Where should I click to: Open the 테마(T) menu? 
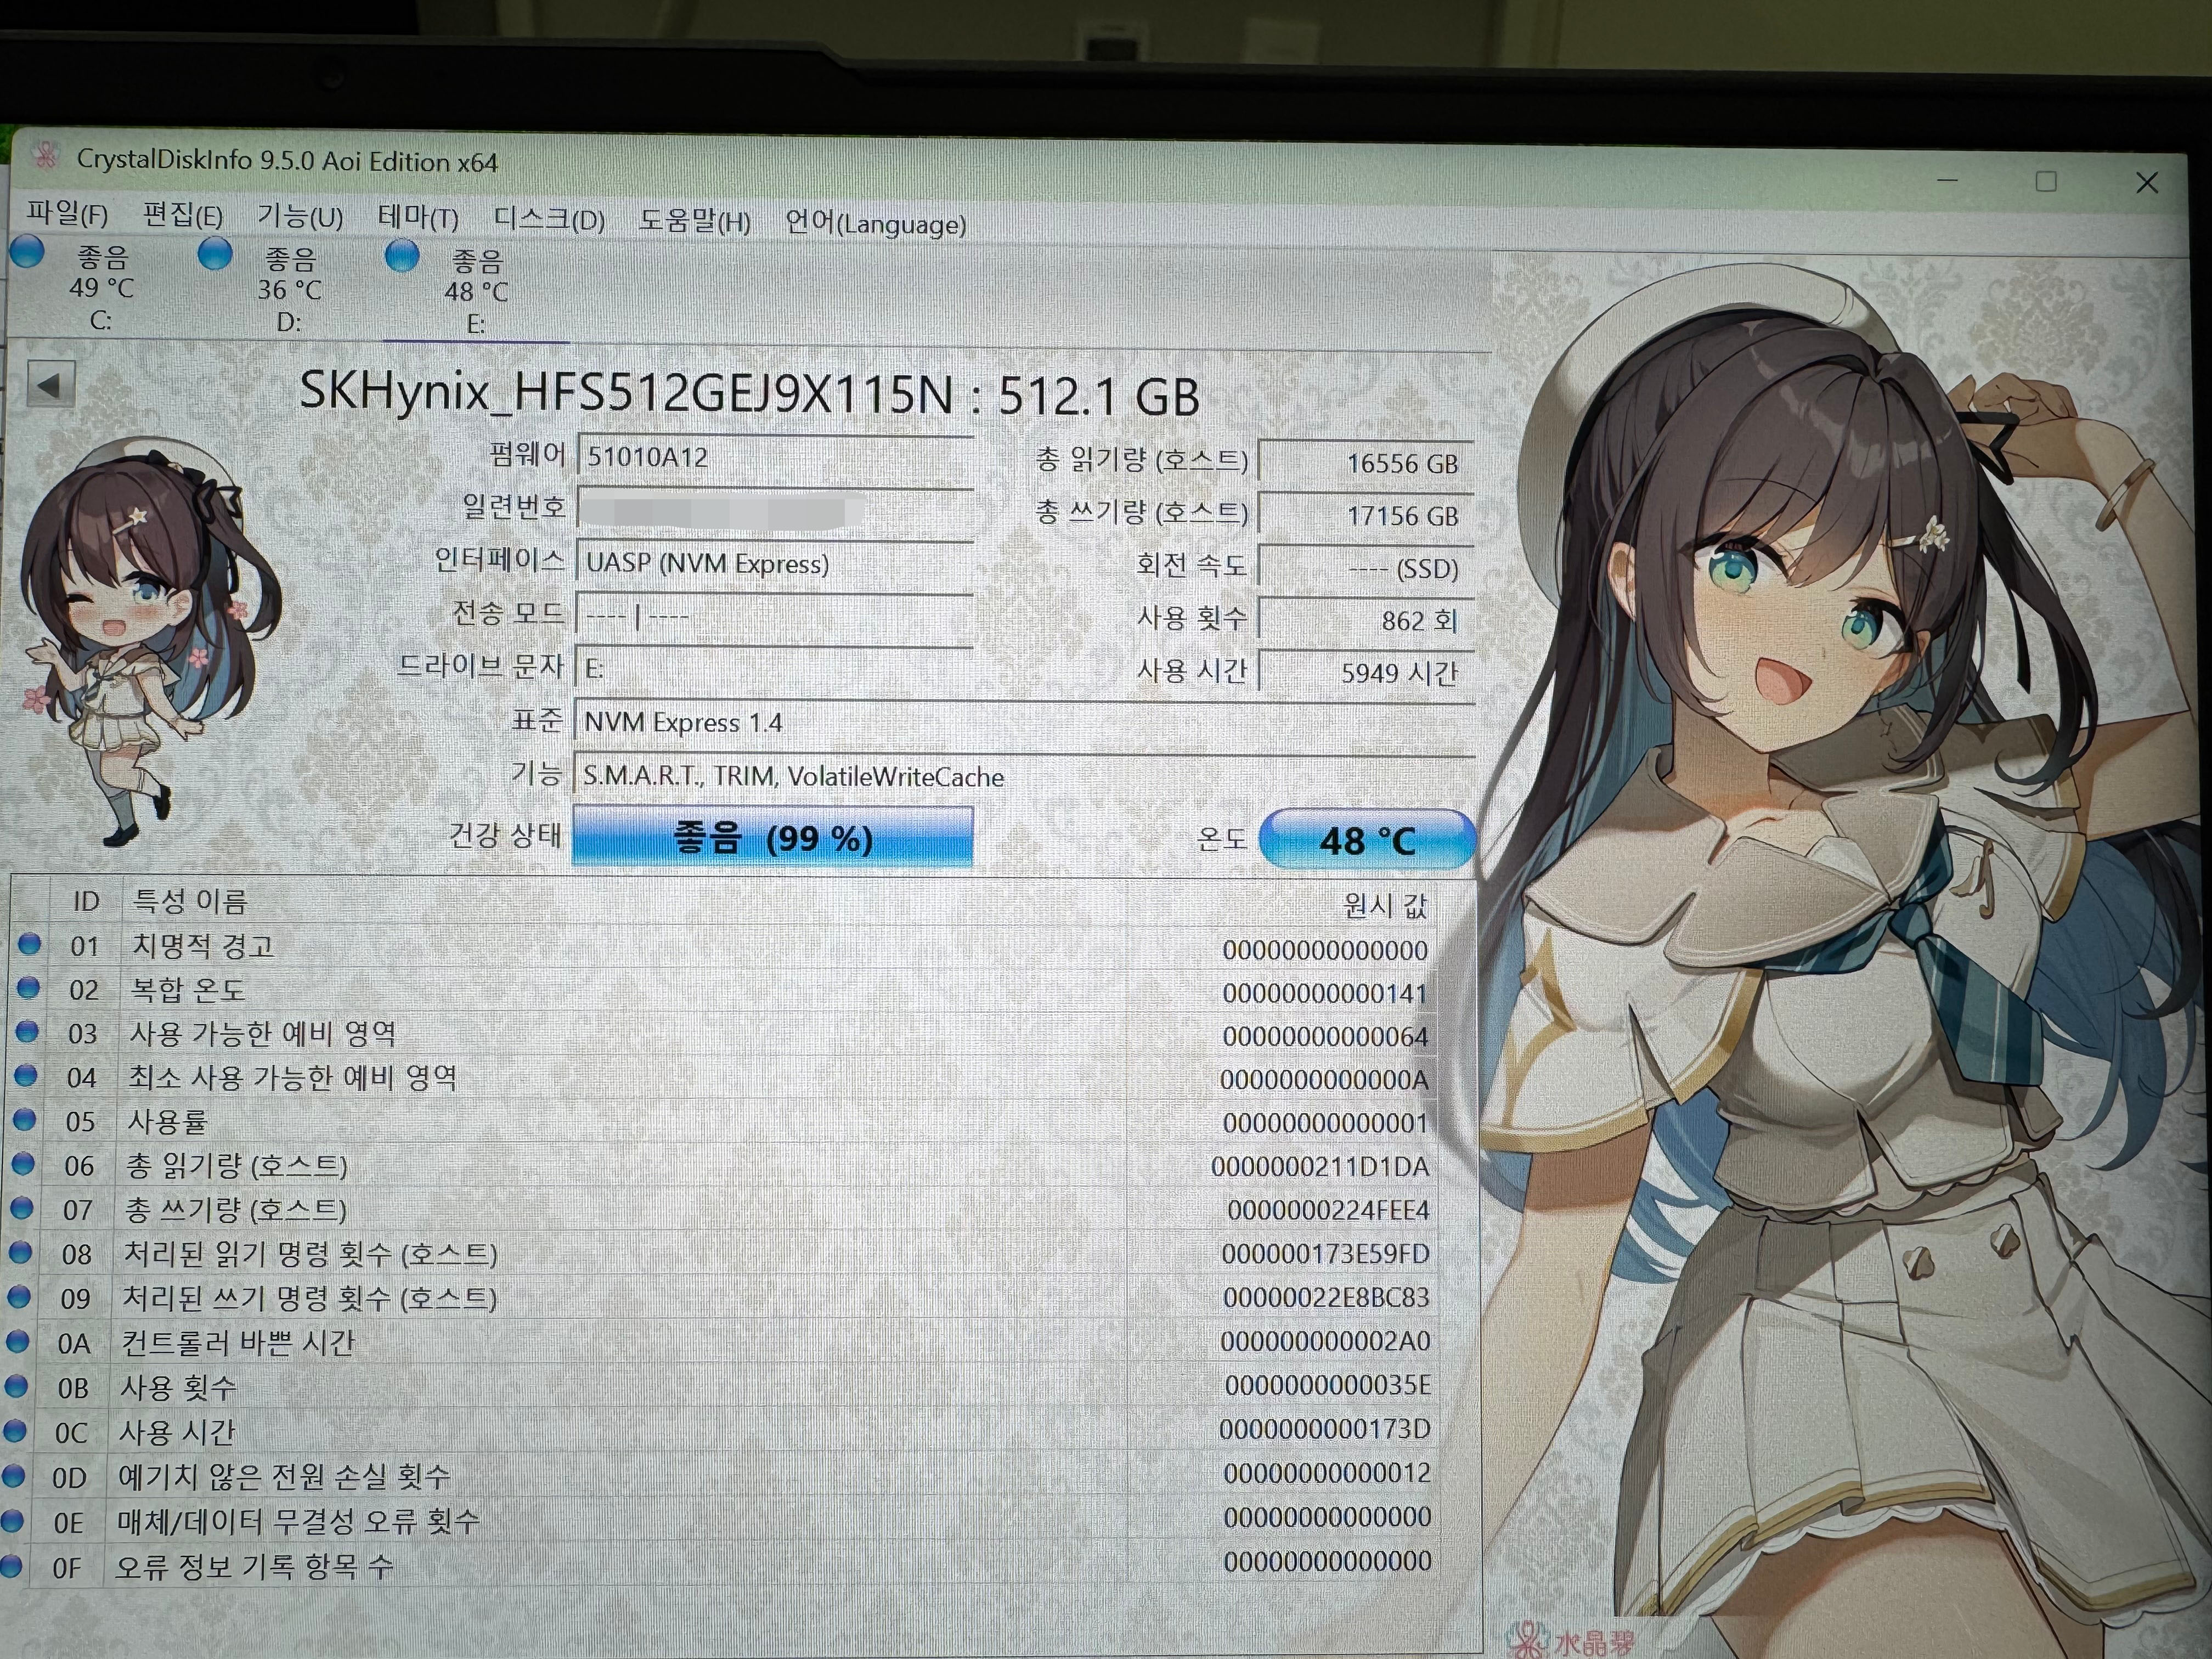pyautogui.click(x=418, y=217)
